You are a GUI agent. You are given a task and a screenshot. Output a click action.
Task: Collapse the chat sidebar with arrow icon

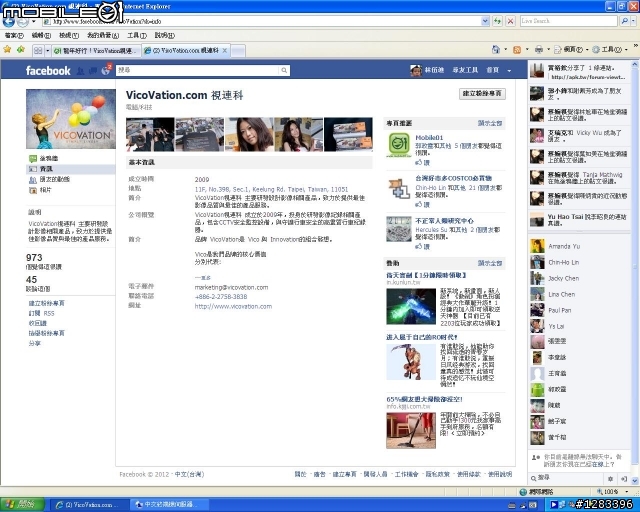(x=623, y=479)
